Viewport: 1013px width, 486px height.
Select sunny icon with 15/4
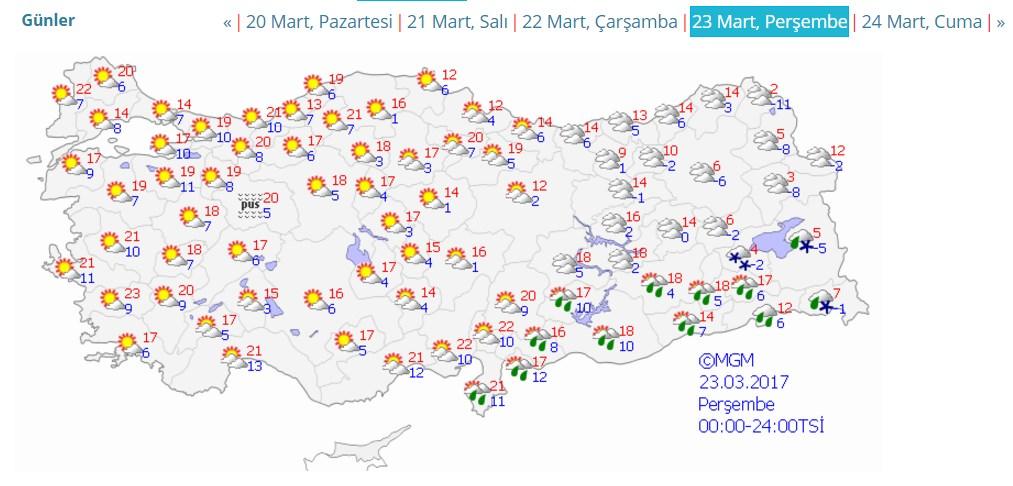(x=413, y=254)
